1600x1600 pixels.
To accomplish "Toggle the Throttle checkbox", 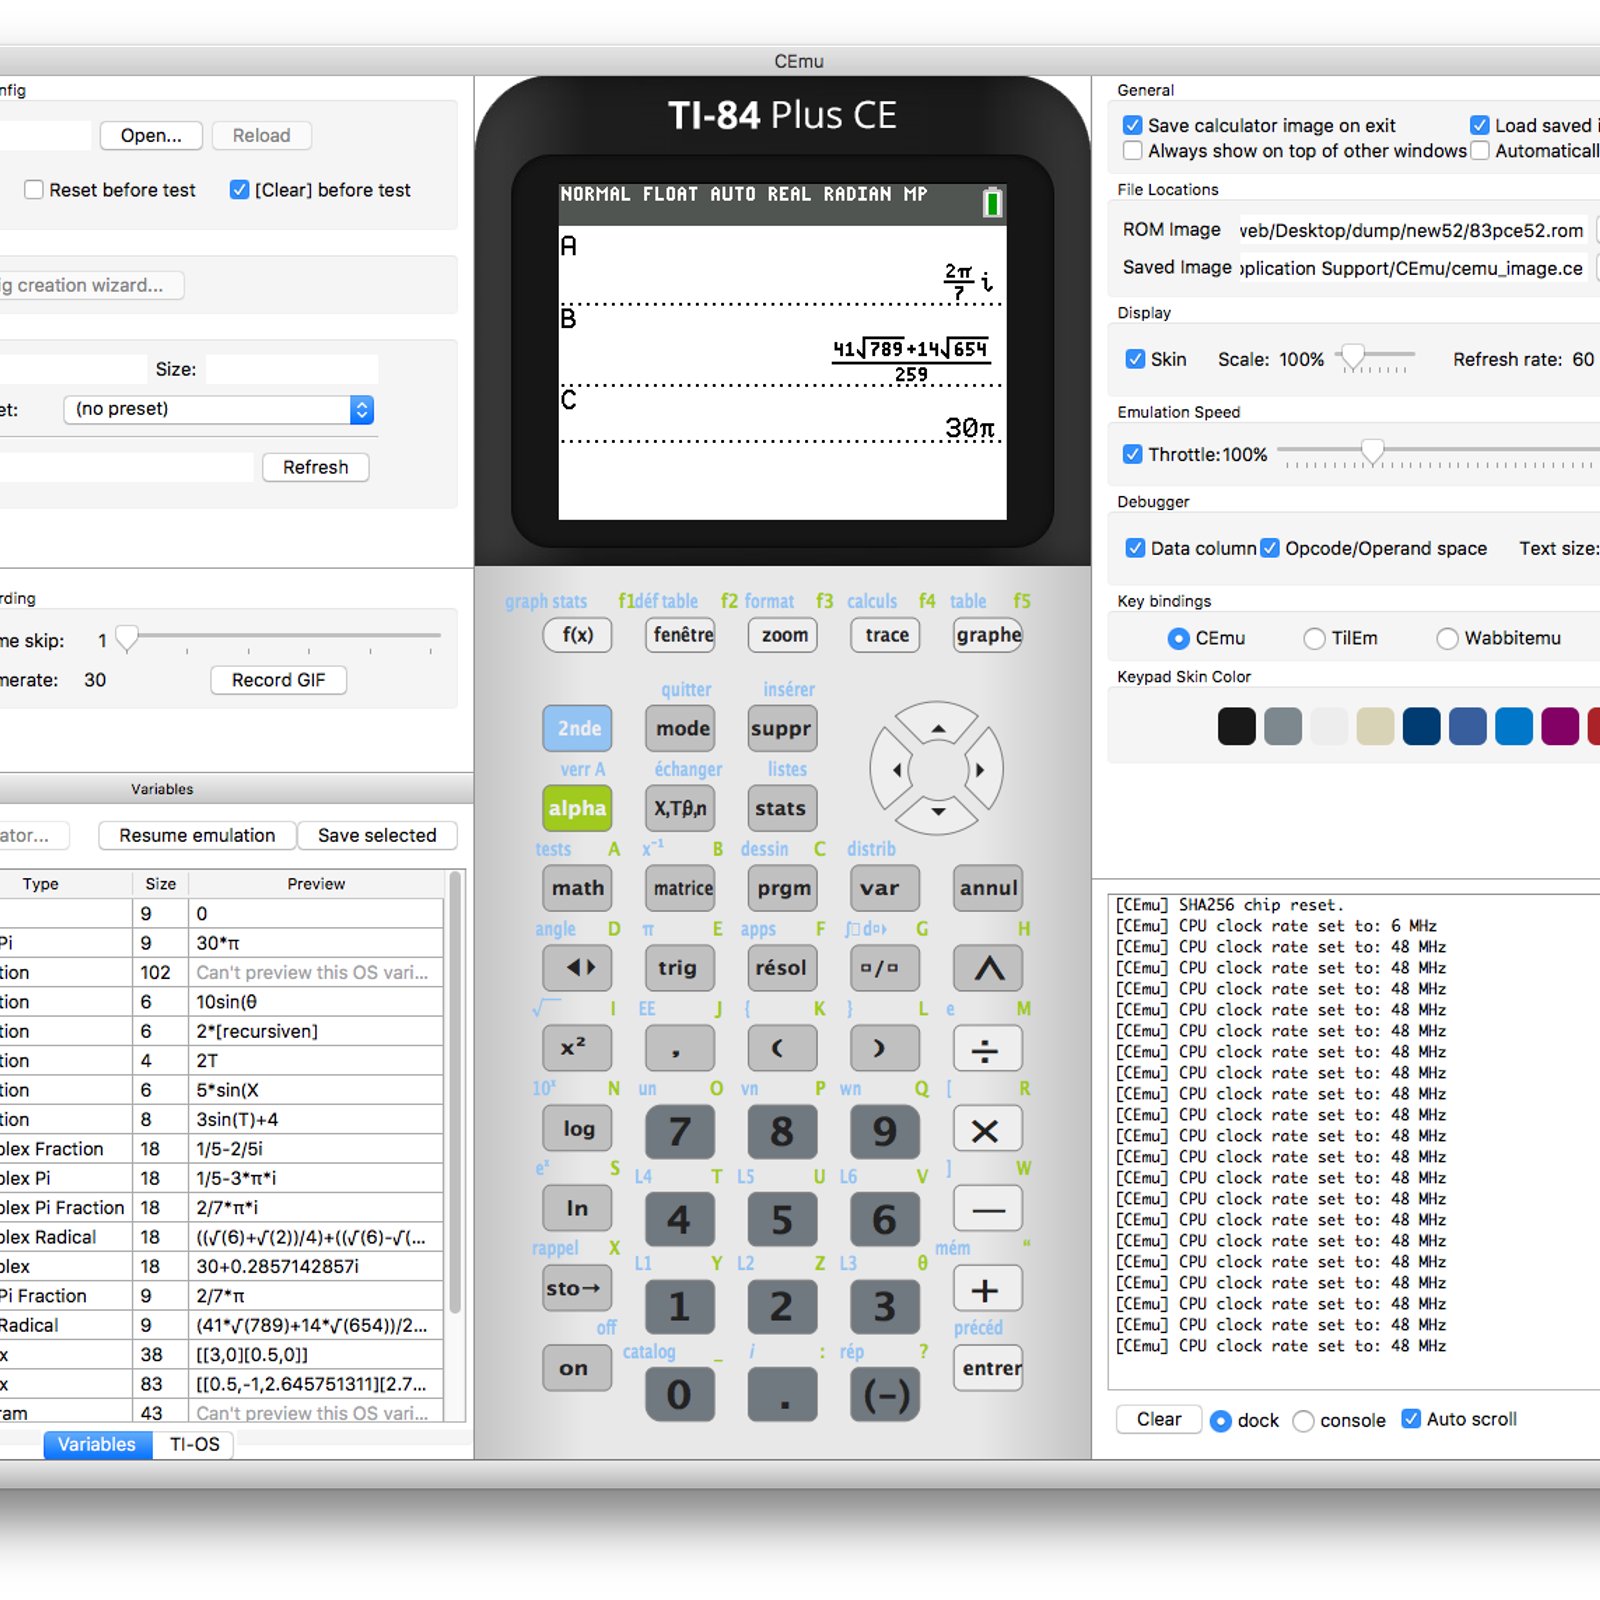I will click(1133, 454).
